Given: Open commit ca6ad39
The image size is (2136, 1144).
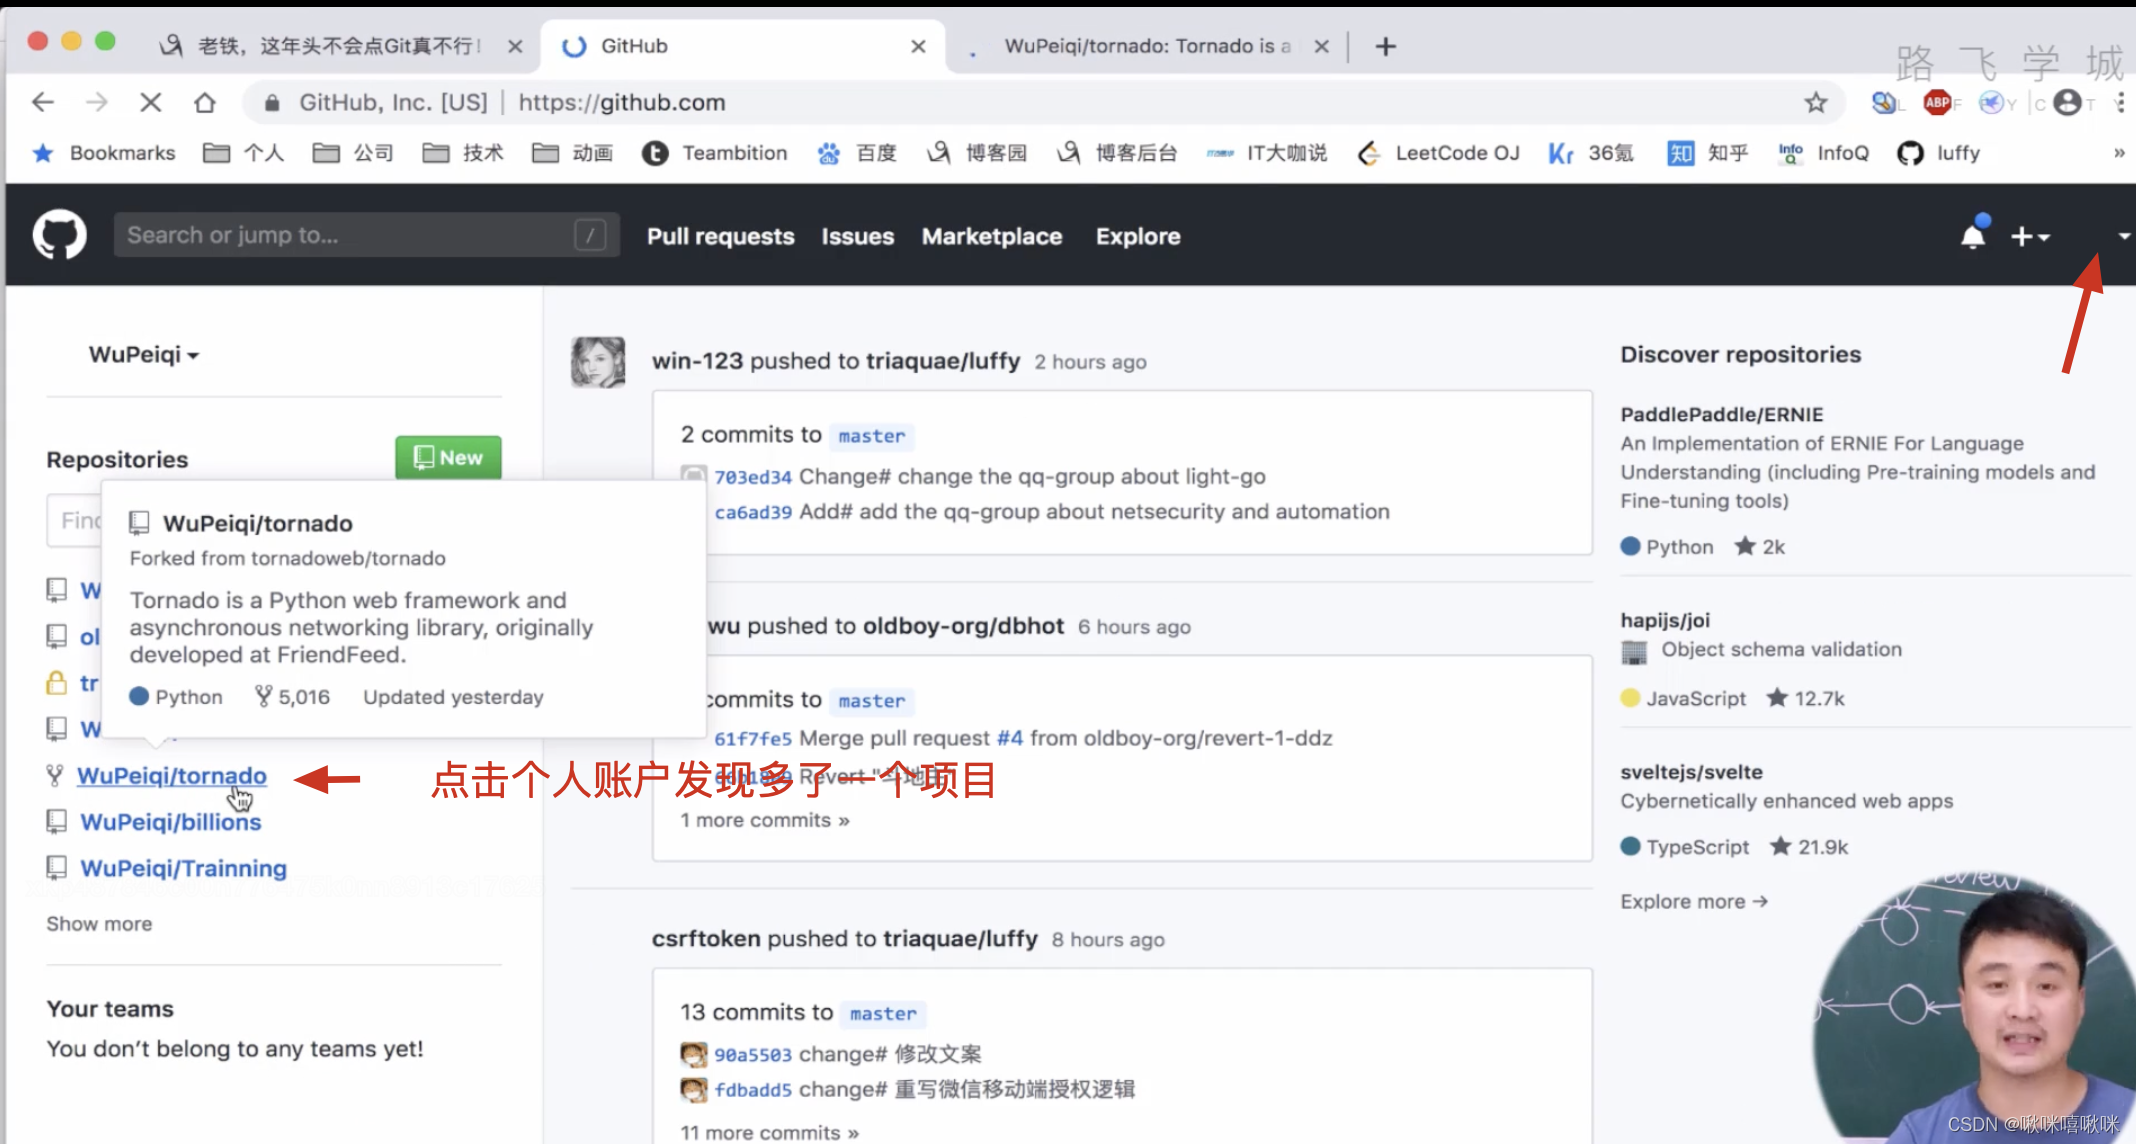Looking at the screenshot, I should [x=752, y=512].
